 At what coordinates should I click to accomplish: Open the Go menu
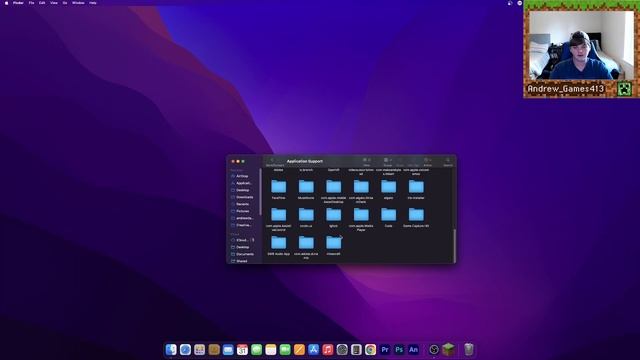tap(65, 3)
